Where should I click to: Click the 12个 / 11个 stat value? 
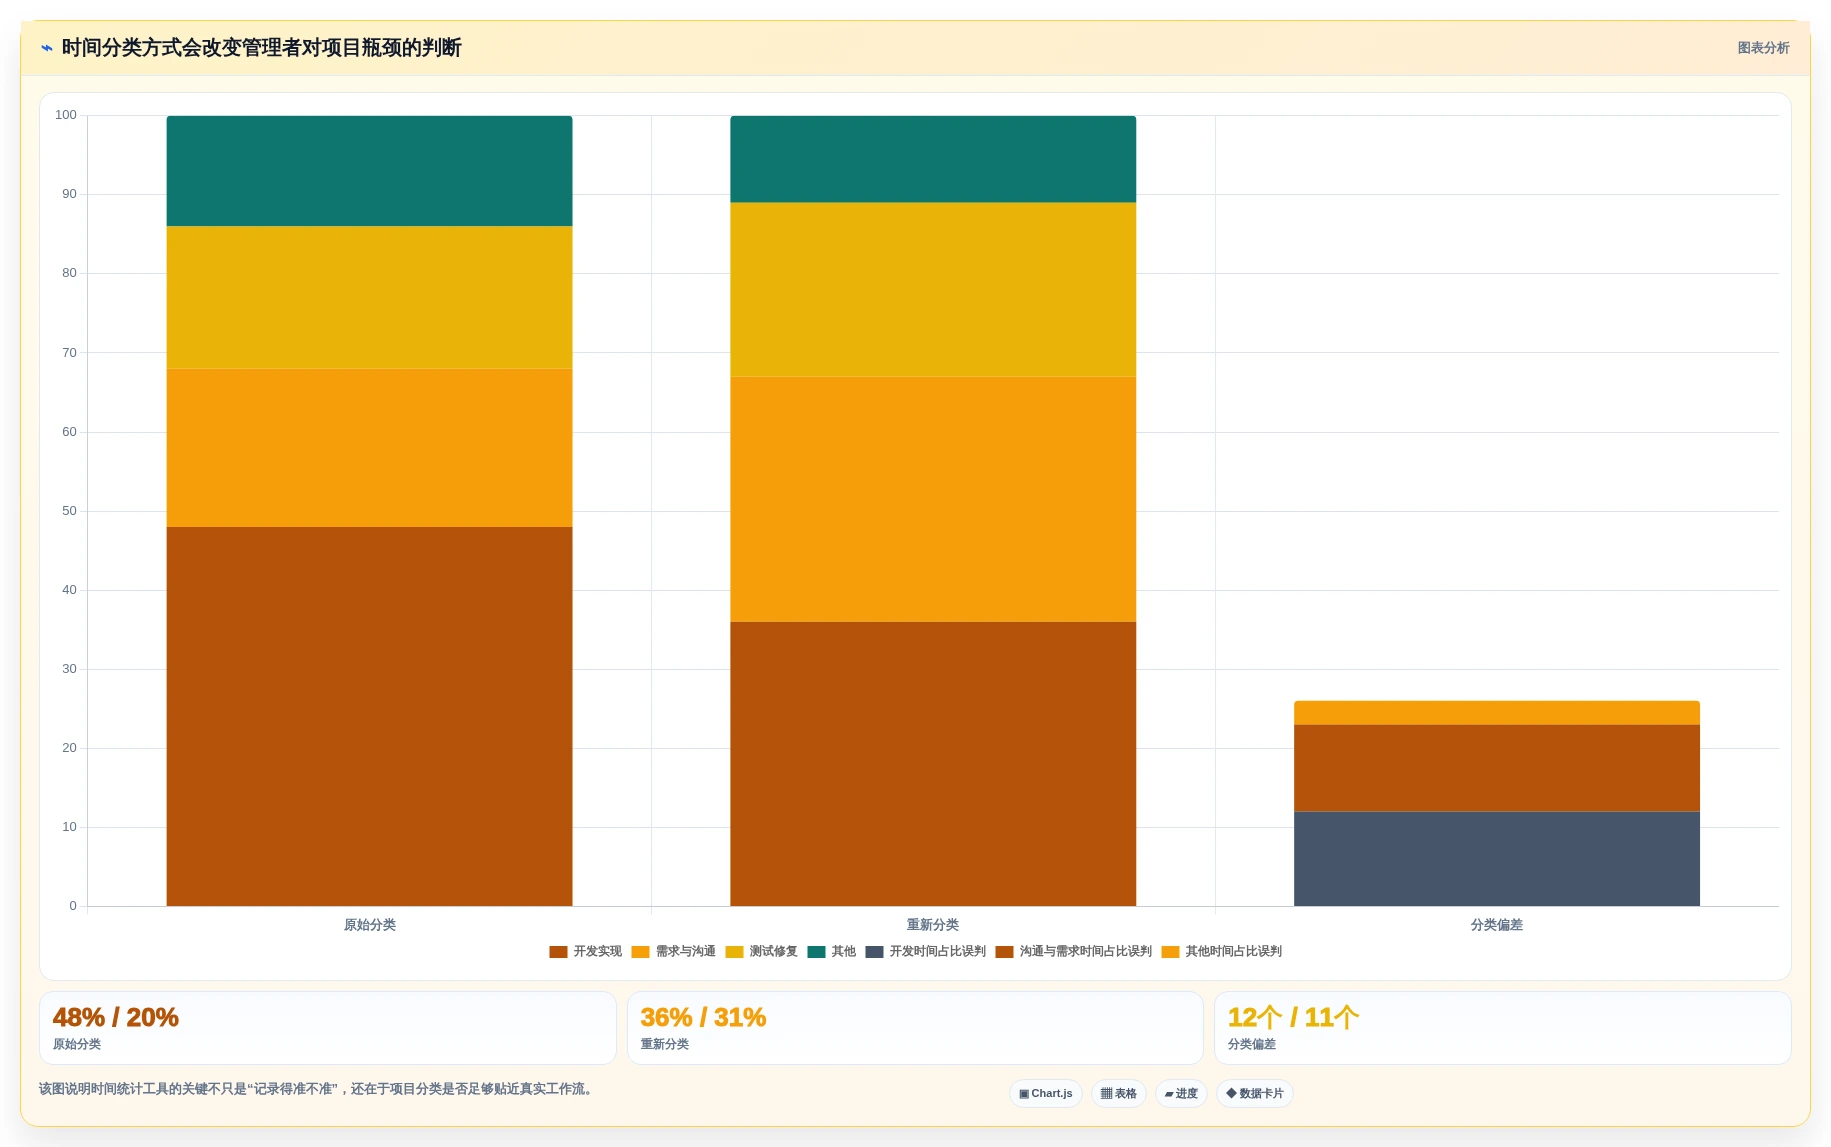1293,1018
